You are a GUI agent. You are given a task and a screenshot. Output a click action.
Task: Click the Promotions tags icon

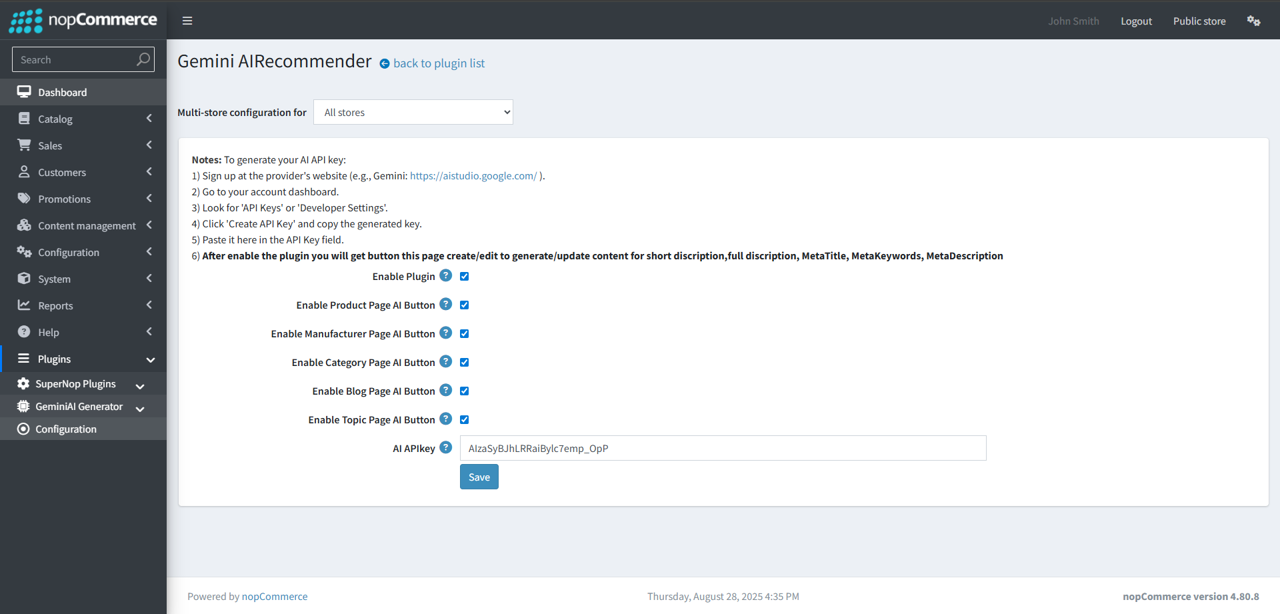pyautogui.click(x=24, y=198)
